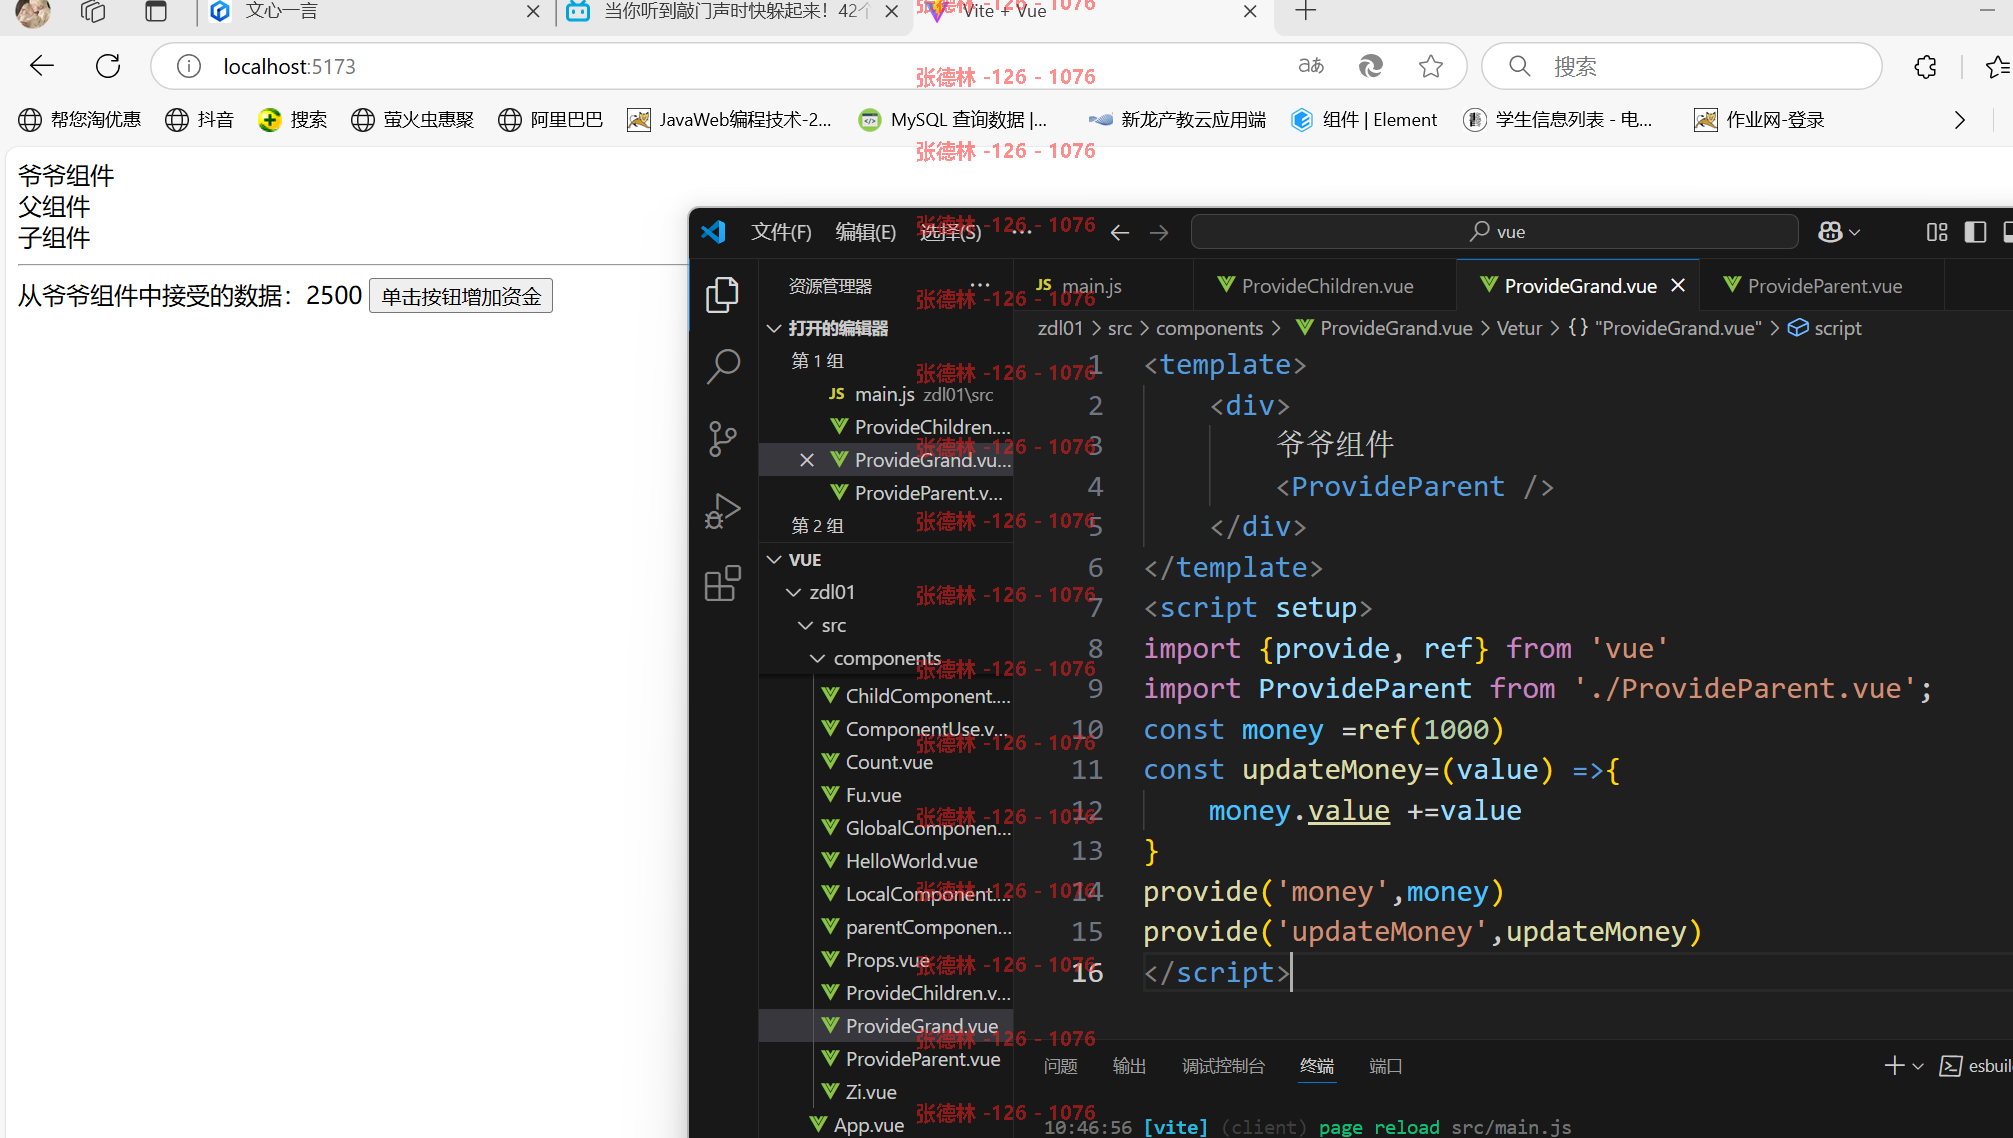This screenshot has height=1138, width=2013.
Task: Switch to 调试控制台 panel tab
Action: (x=1223, y=1066)
